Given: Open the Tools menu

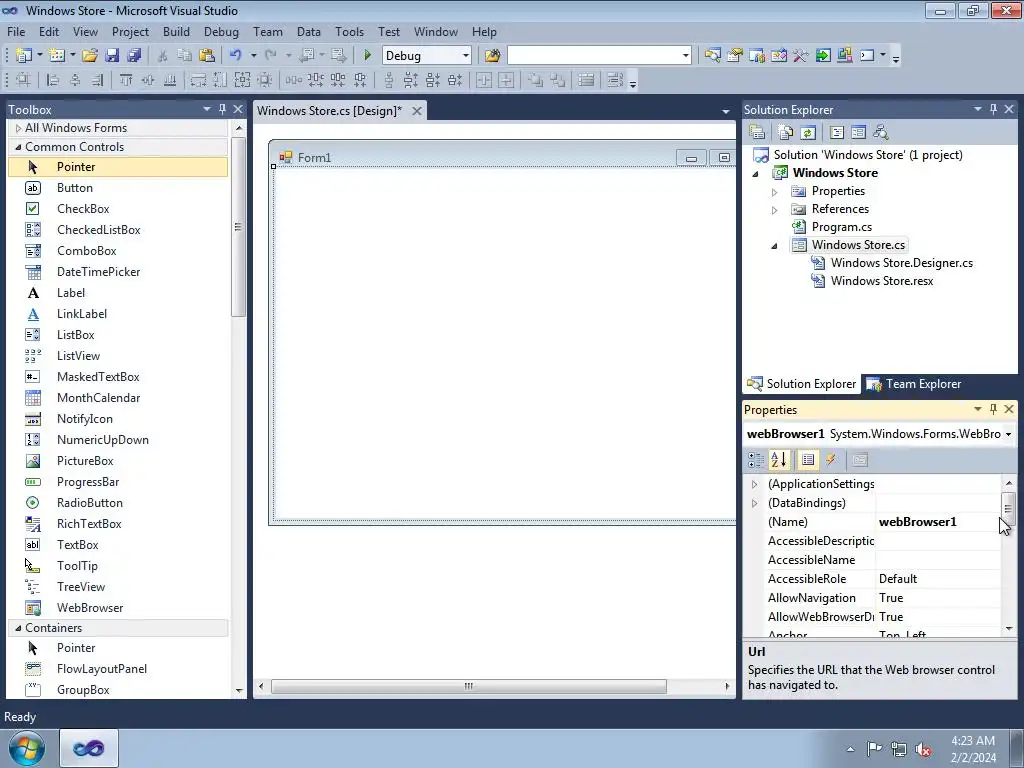Looking at the screenshot, I should pyautogui.click(x=349, y=31).
